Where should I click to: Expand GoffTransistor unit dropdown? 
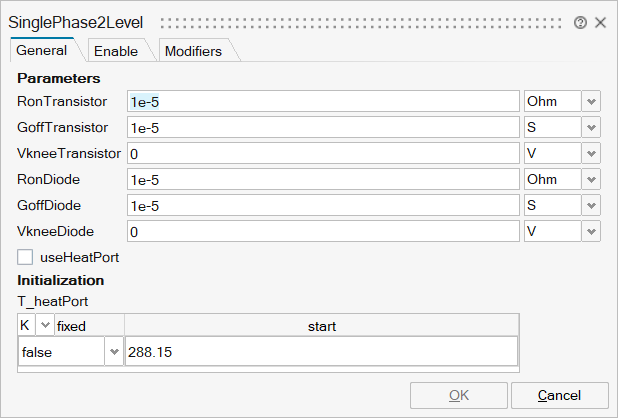tap(591, 127)
